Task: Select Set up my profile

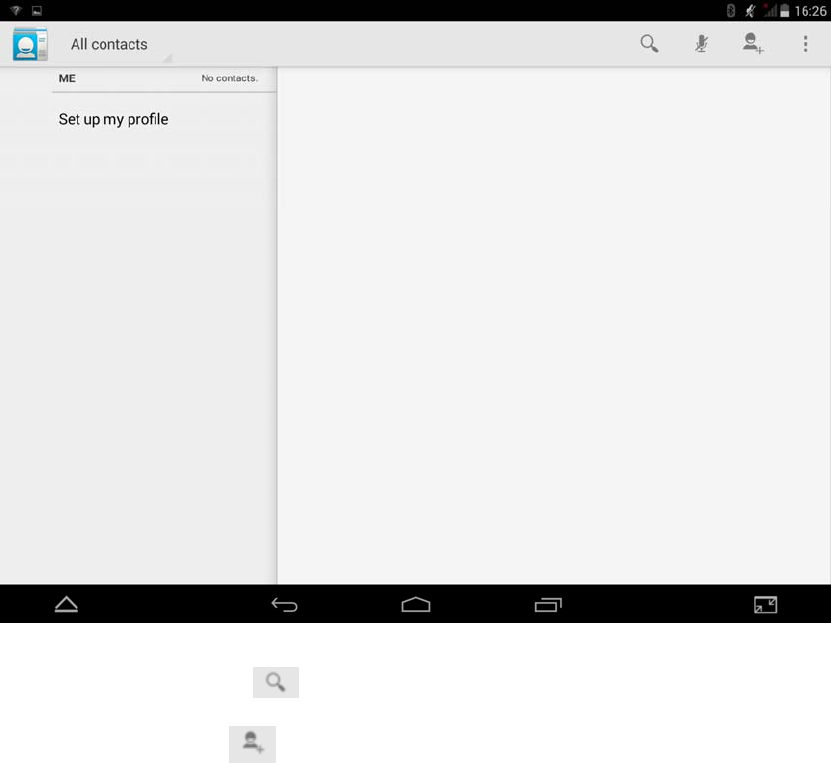Action: pos(113,119)
